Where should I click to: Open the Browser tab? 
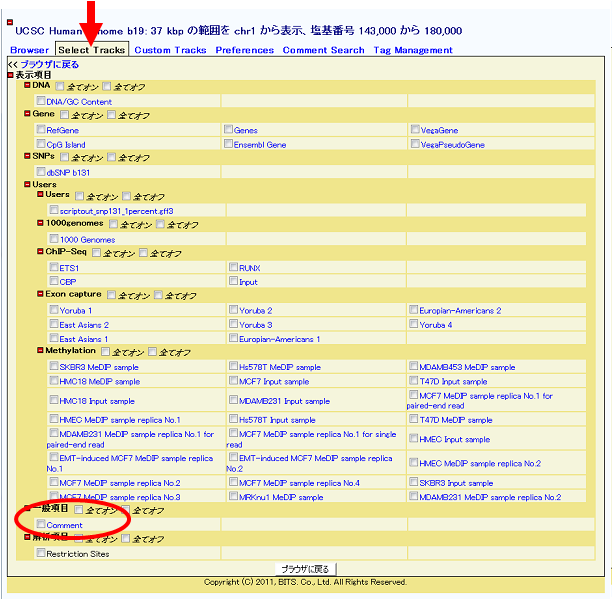coord(30,50)
